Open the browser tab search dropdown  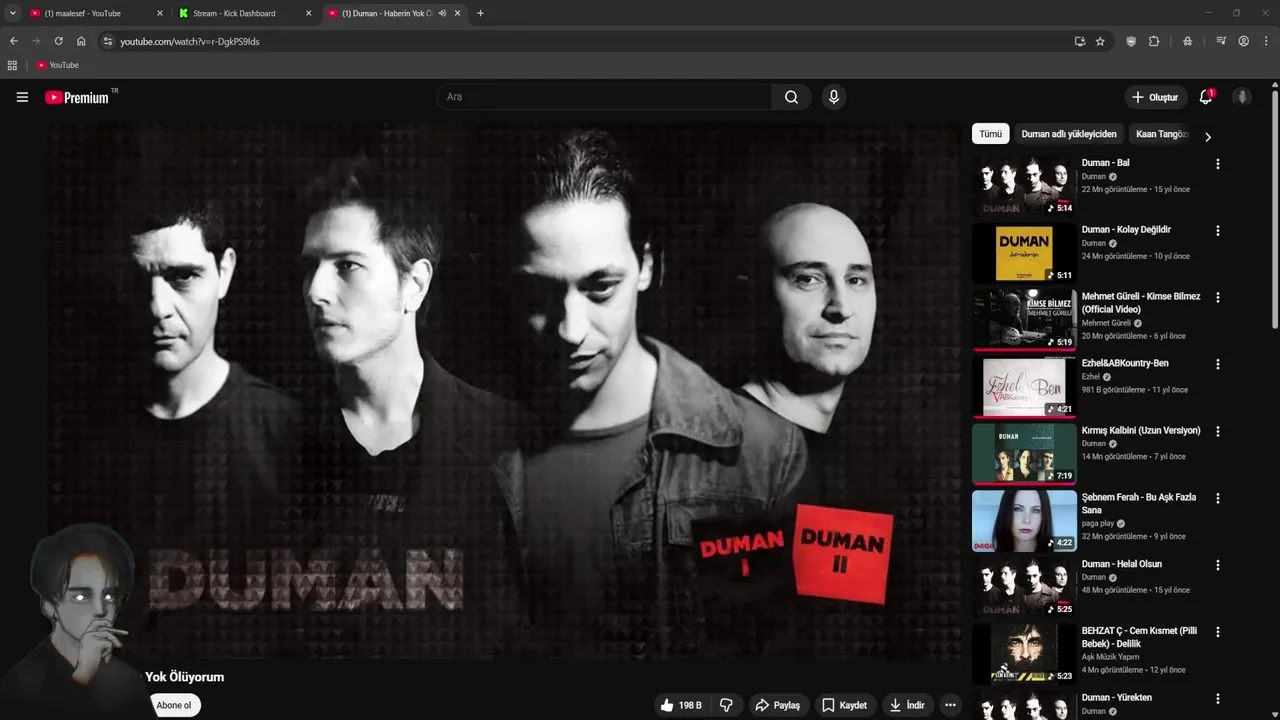[x=13, y=13]
